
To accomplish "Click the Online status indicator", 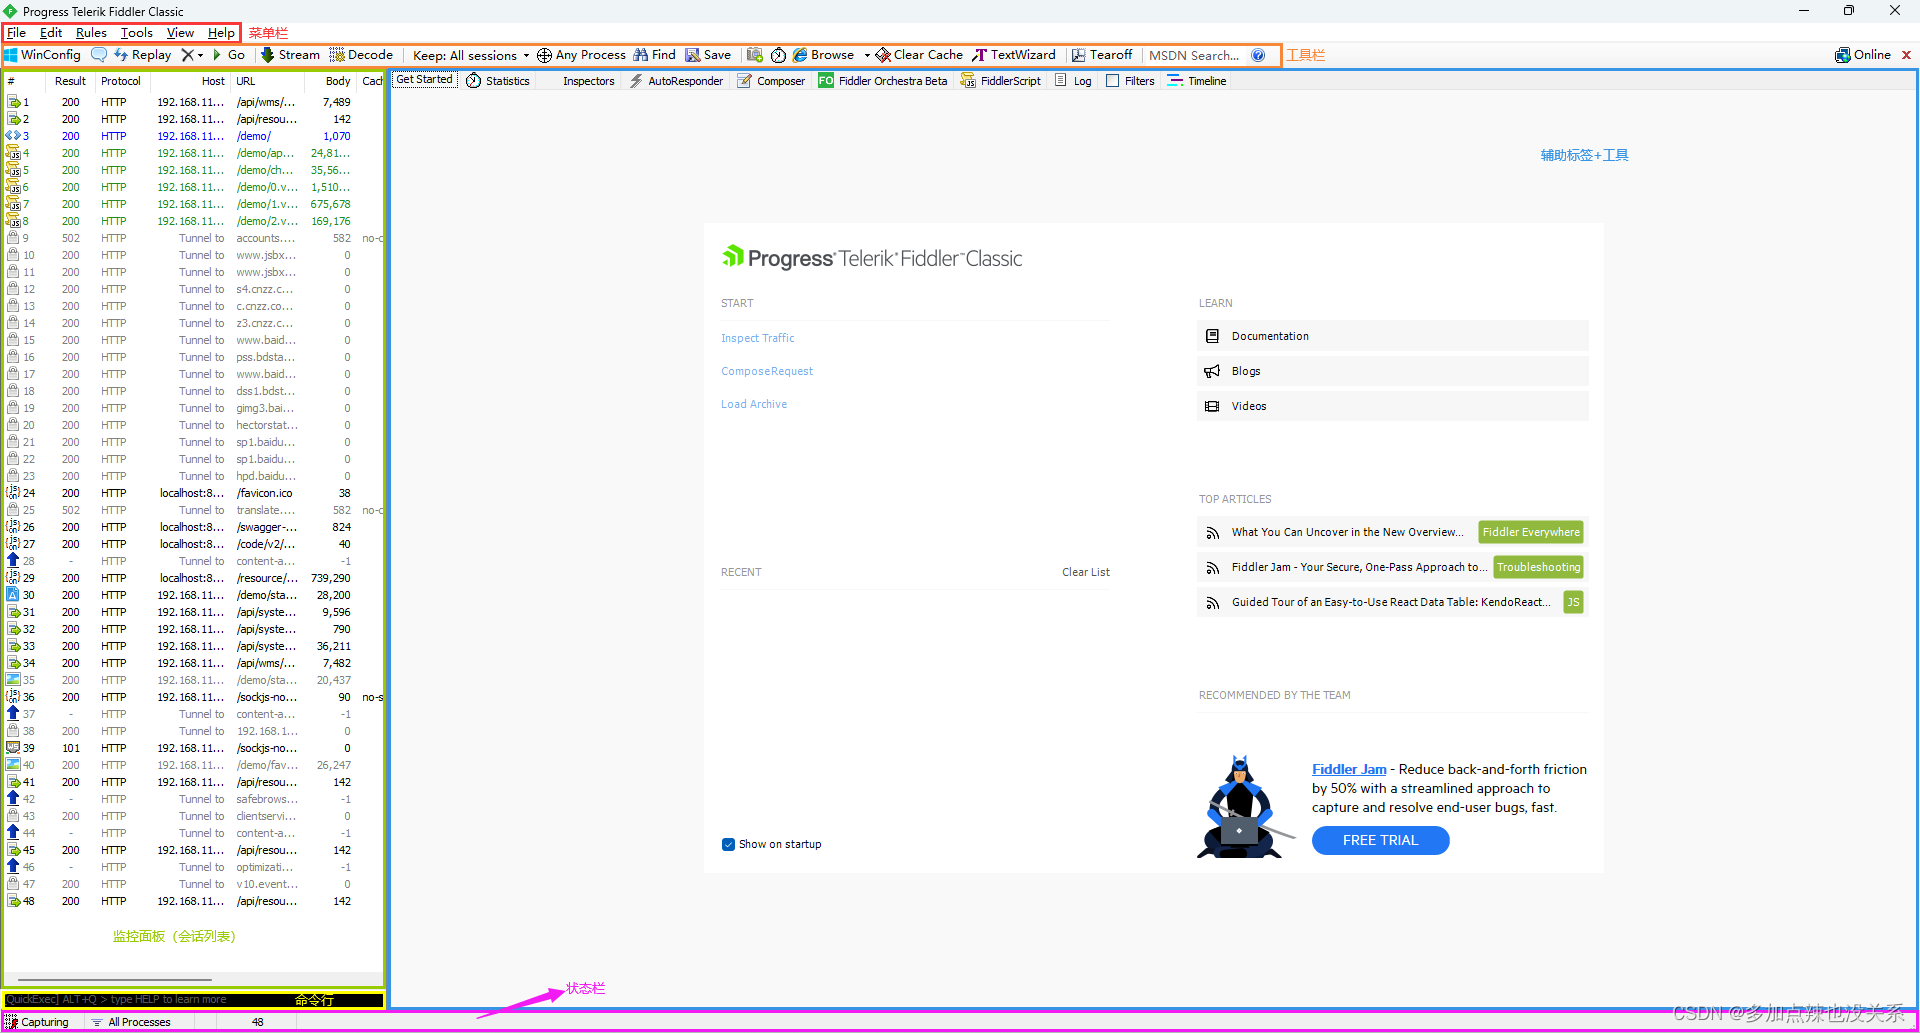I will pos(1863,55).
